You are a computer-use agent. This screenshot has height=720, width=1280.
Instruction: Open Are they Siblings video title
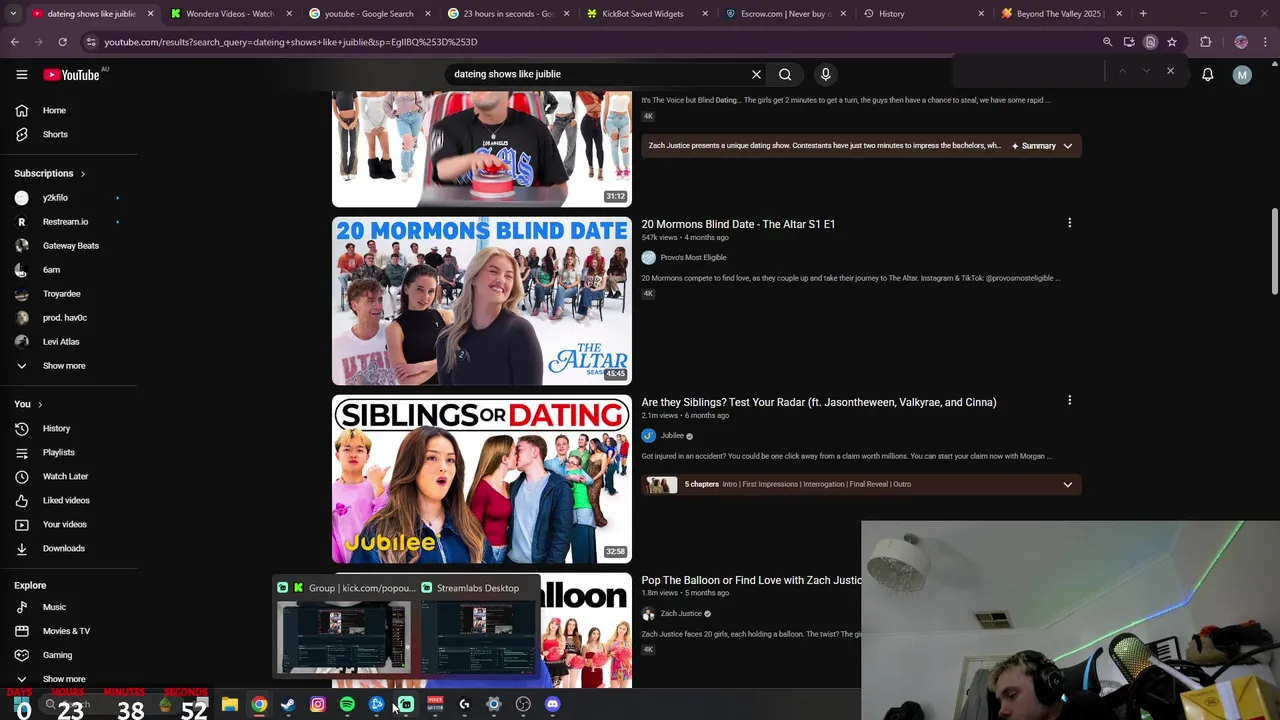point(819,402)
